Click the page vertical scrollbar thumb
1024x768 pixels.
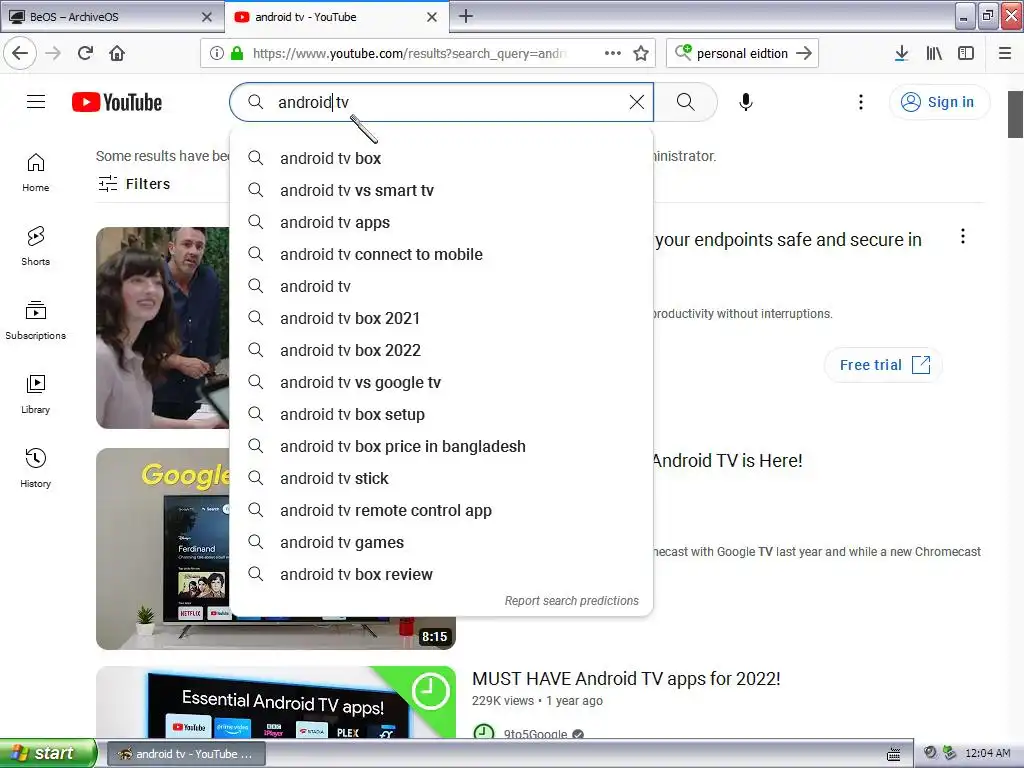coord(1015,114)
